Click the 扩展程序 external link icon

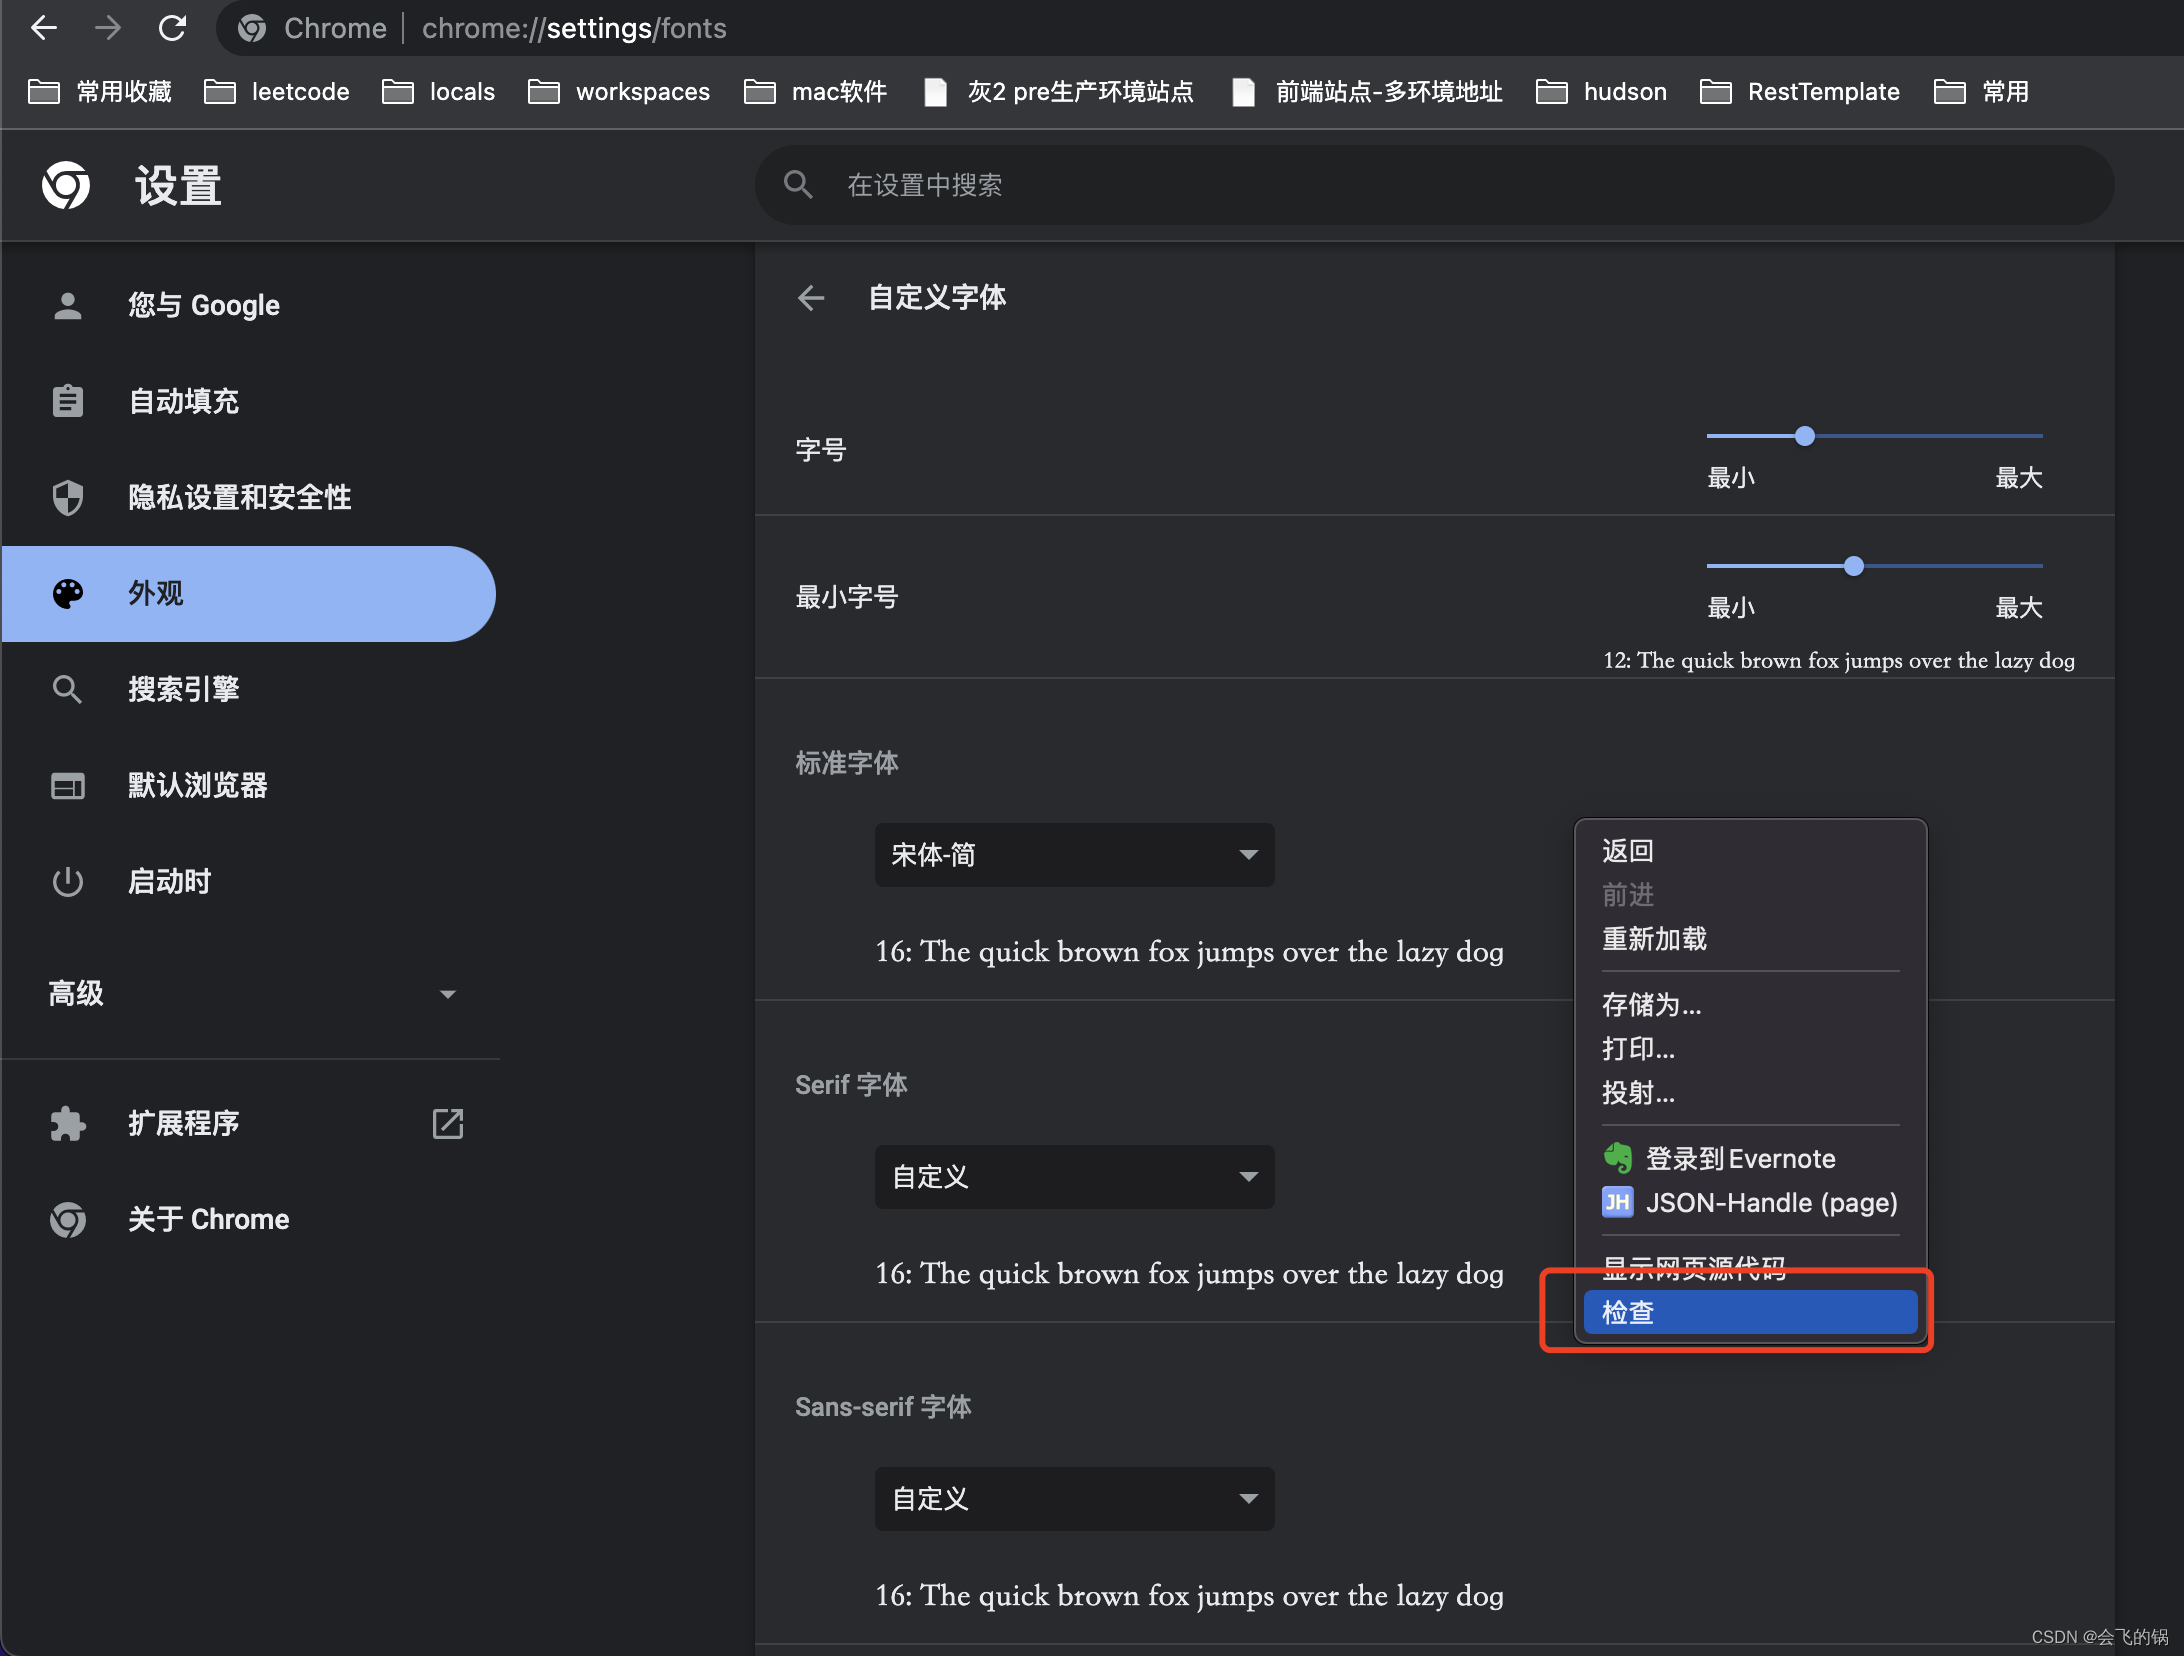click(447, 1123)
